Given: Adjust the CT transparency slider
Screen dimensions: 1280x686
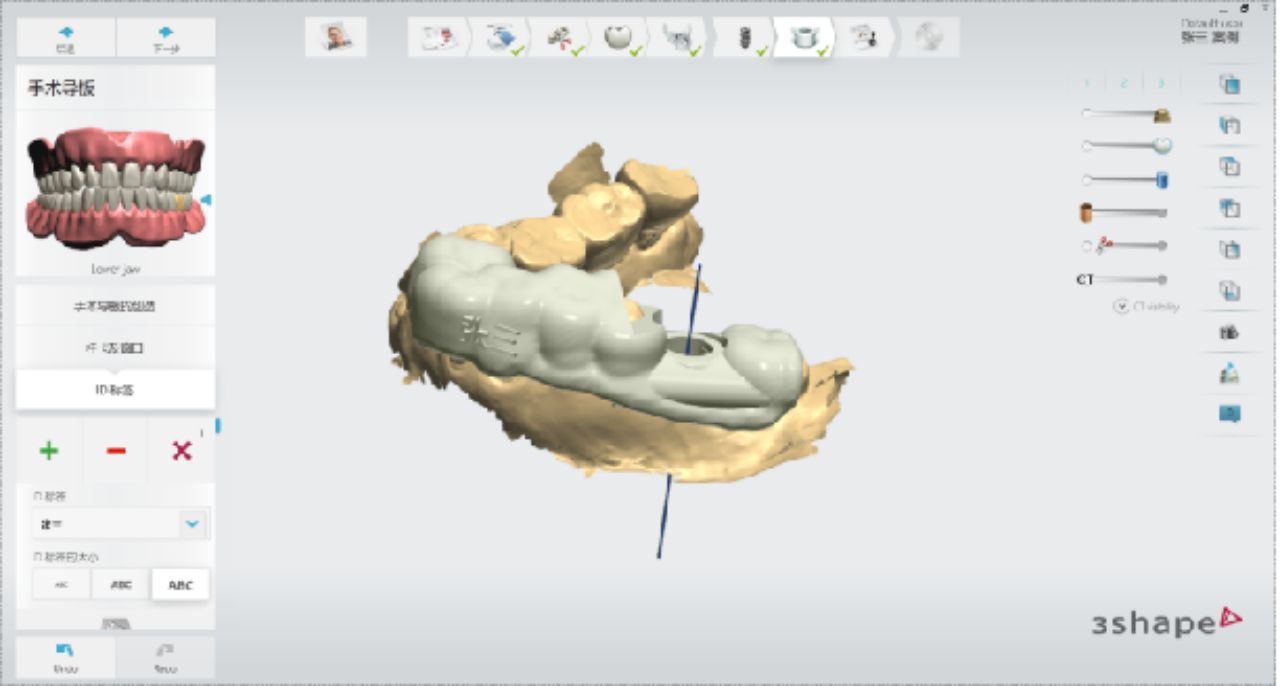Looking at the screenshot, I should (x=1125, y=280).
